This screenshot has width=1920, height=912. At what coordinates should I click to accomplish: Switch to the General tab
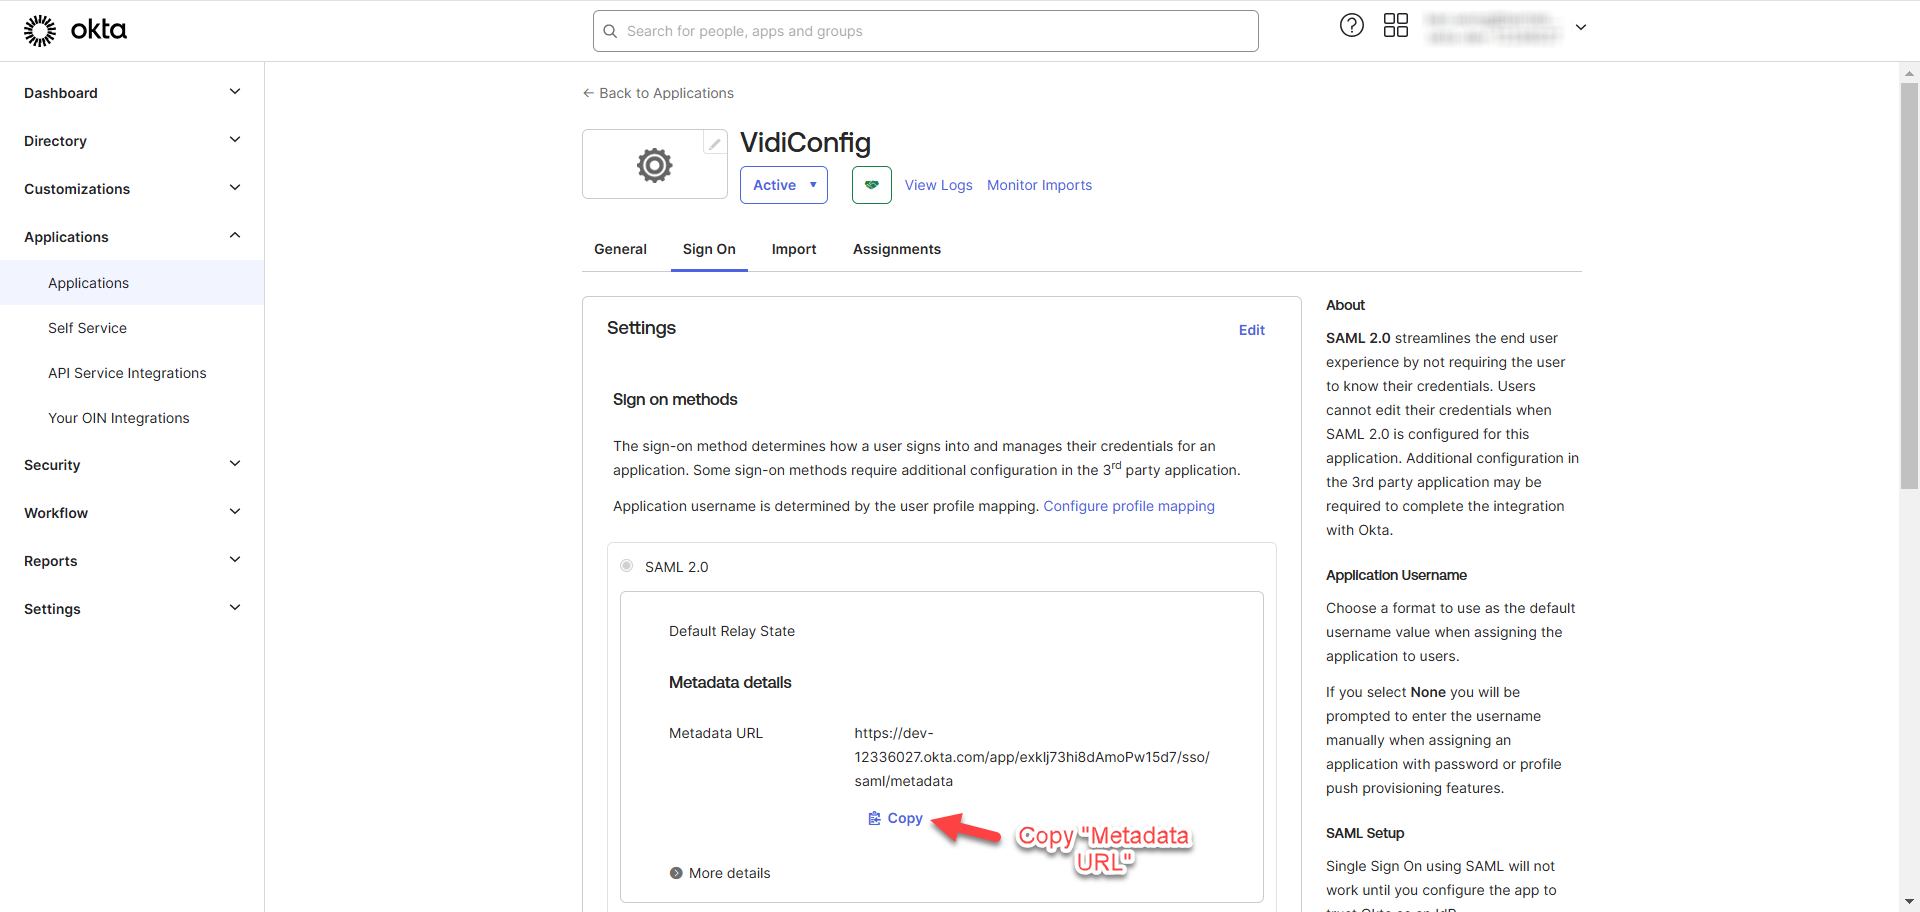click(x=620, y=249)
